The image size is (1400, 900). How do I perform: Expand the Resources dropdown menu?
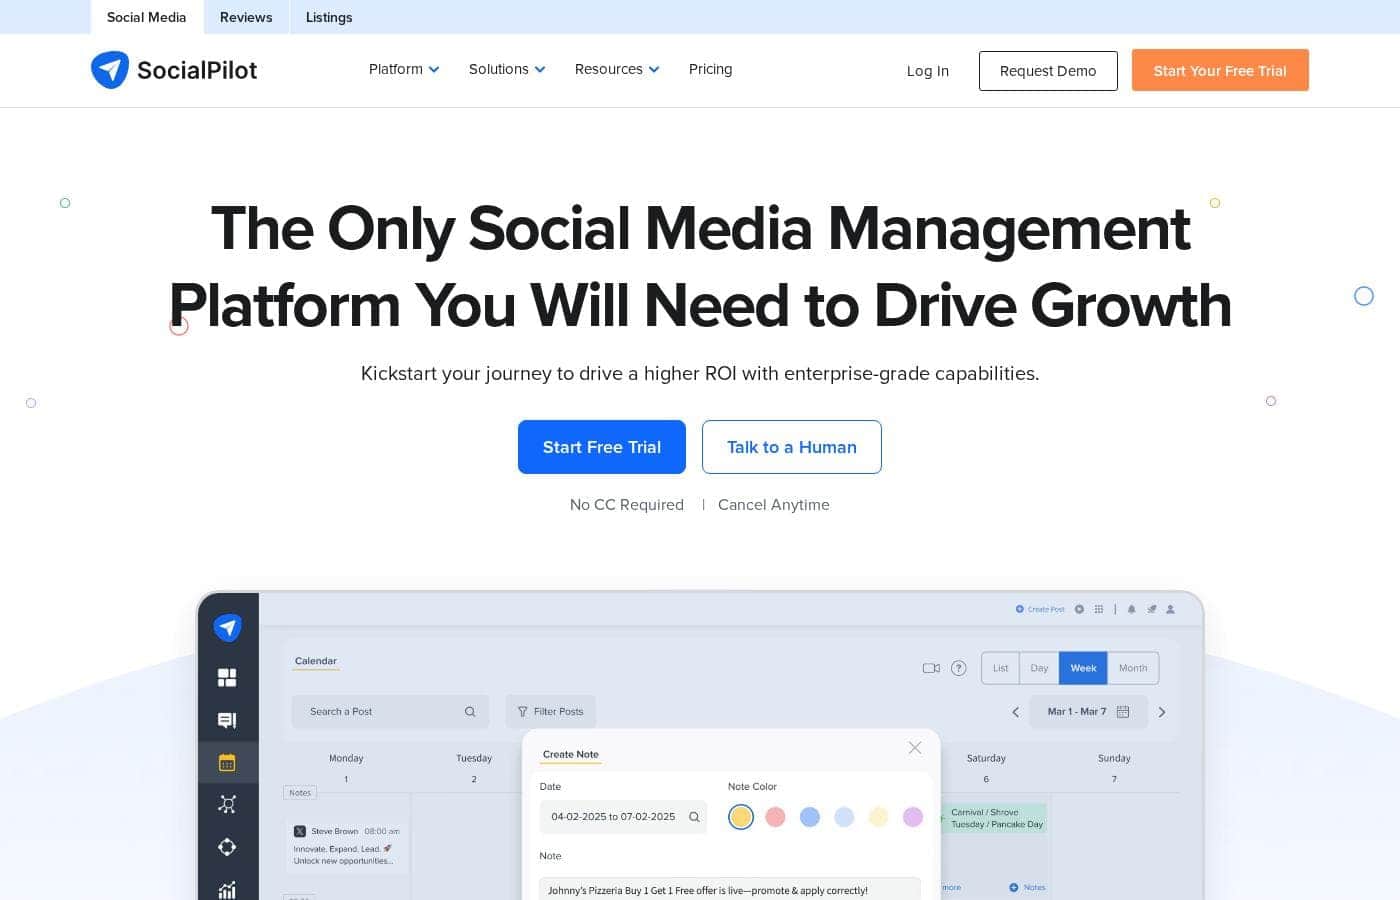tap(617, 69)
